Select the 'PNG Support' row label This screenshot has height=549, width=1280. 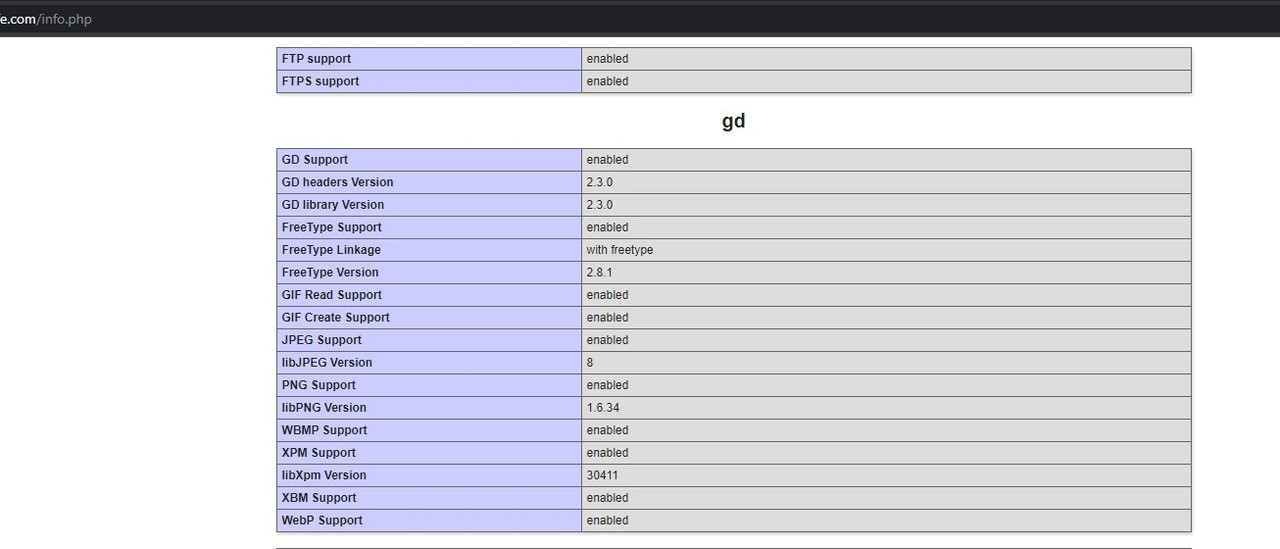(x=429, y=385)
